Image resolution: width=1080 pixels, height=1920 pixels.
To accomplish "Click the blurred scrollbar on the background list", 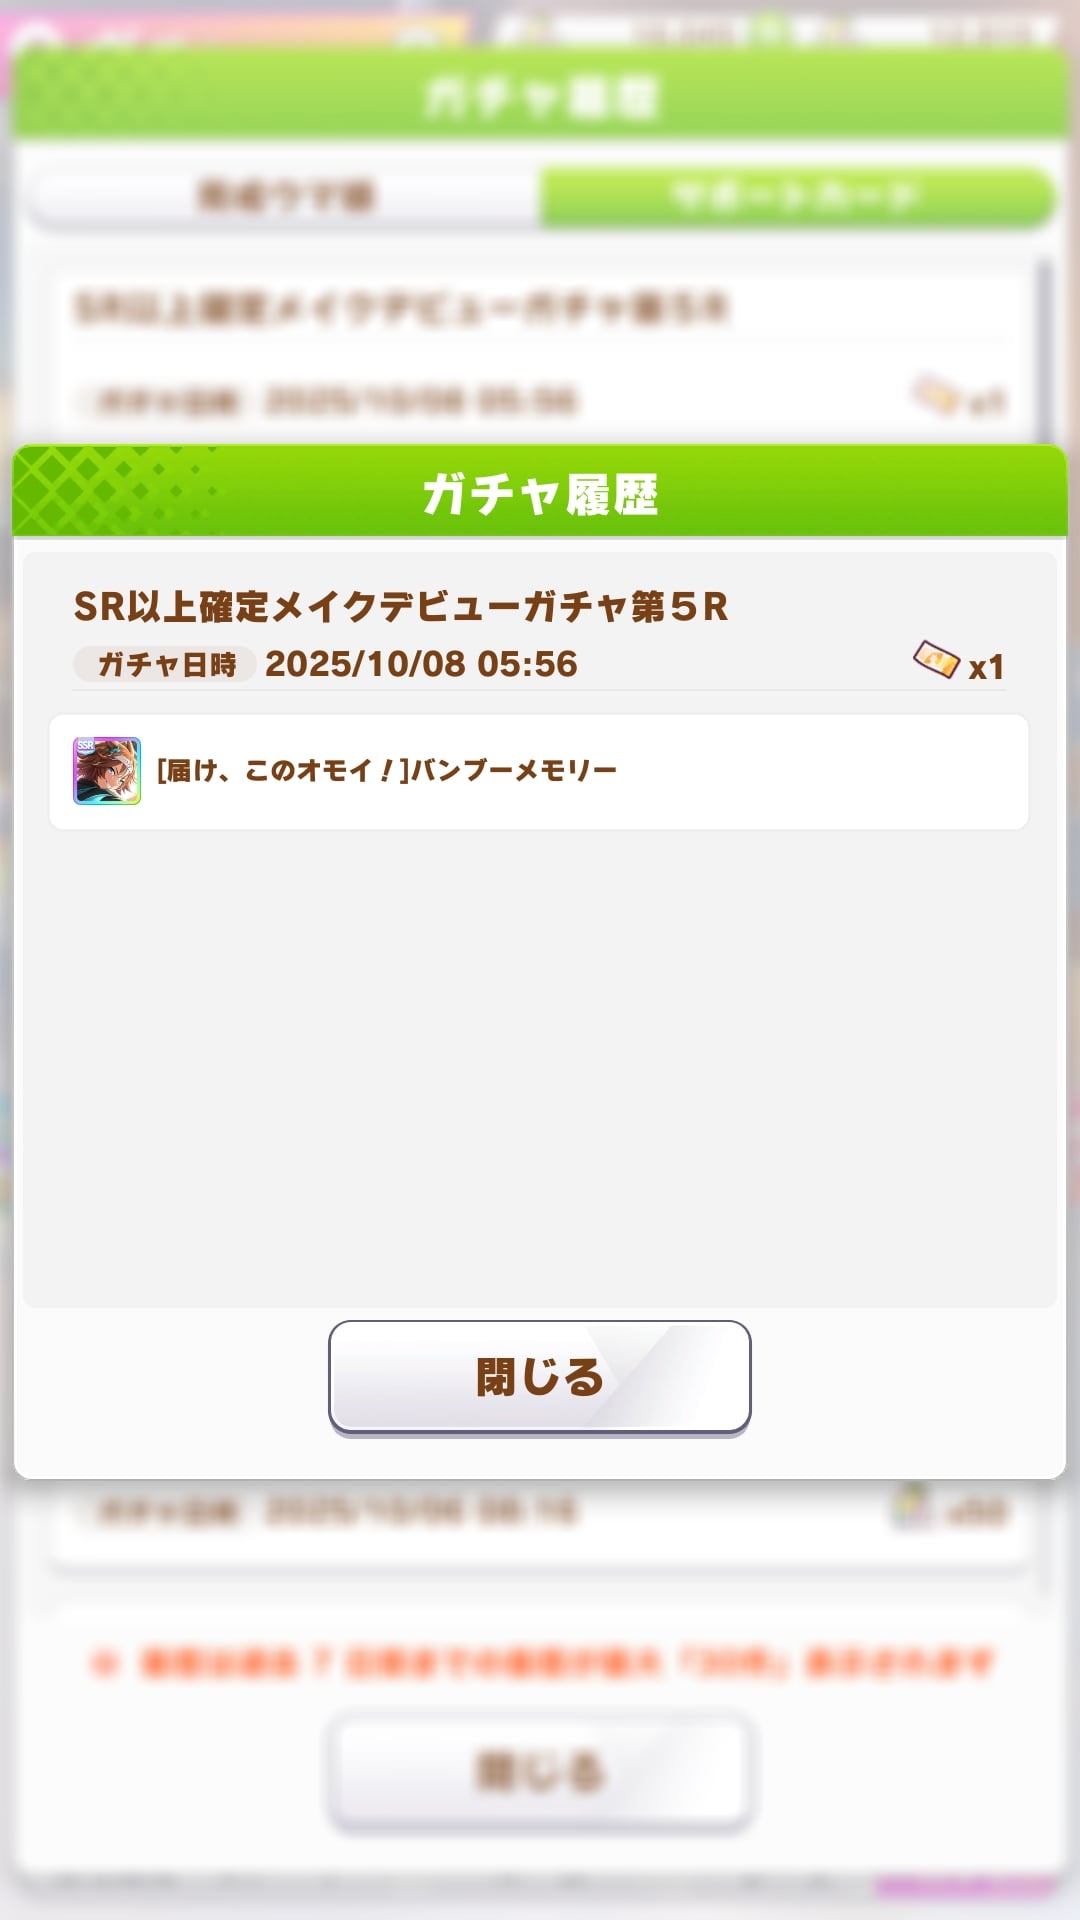I will click(1045, 350).
